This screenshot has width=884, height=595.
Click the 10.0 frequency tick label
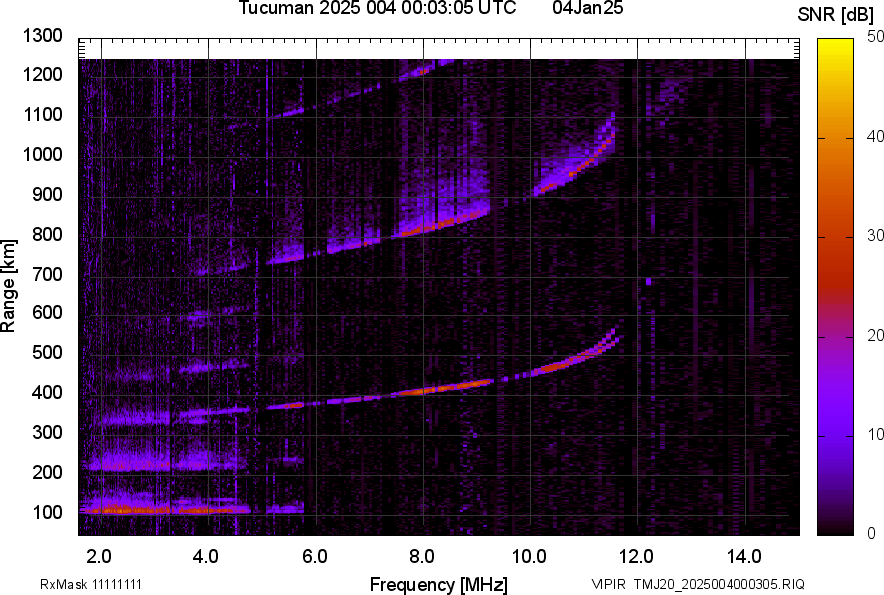pyautogui.click(x=528, y=556)
